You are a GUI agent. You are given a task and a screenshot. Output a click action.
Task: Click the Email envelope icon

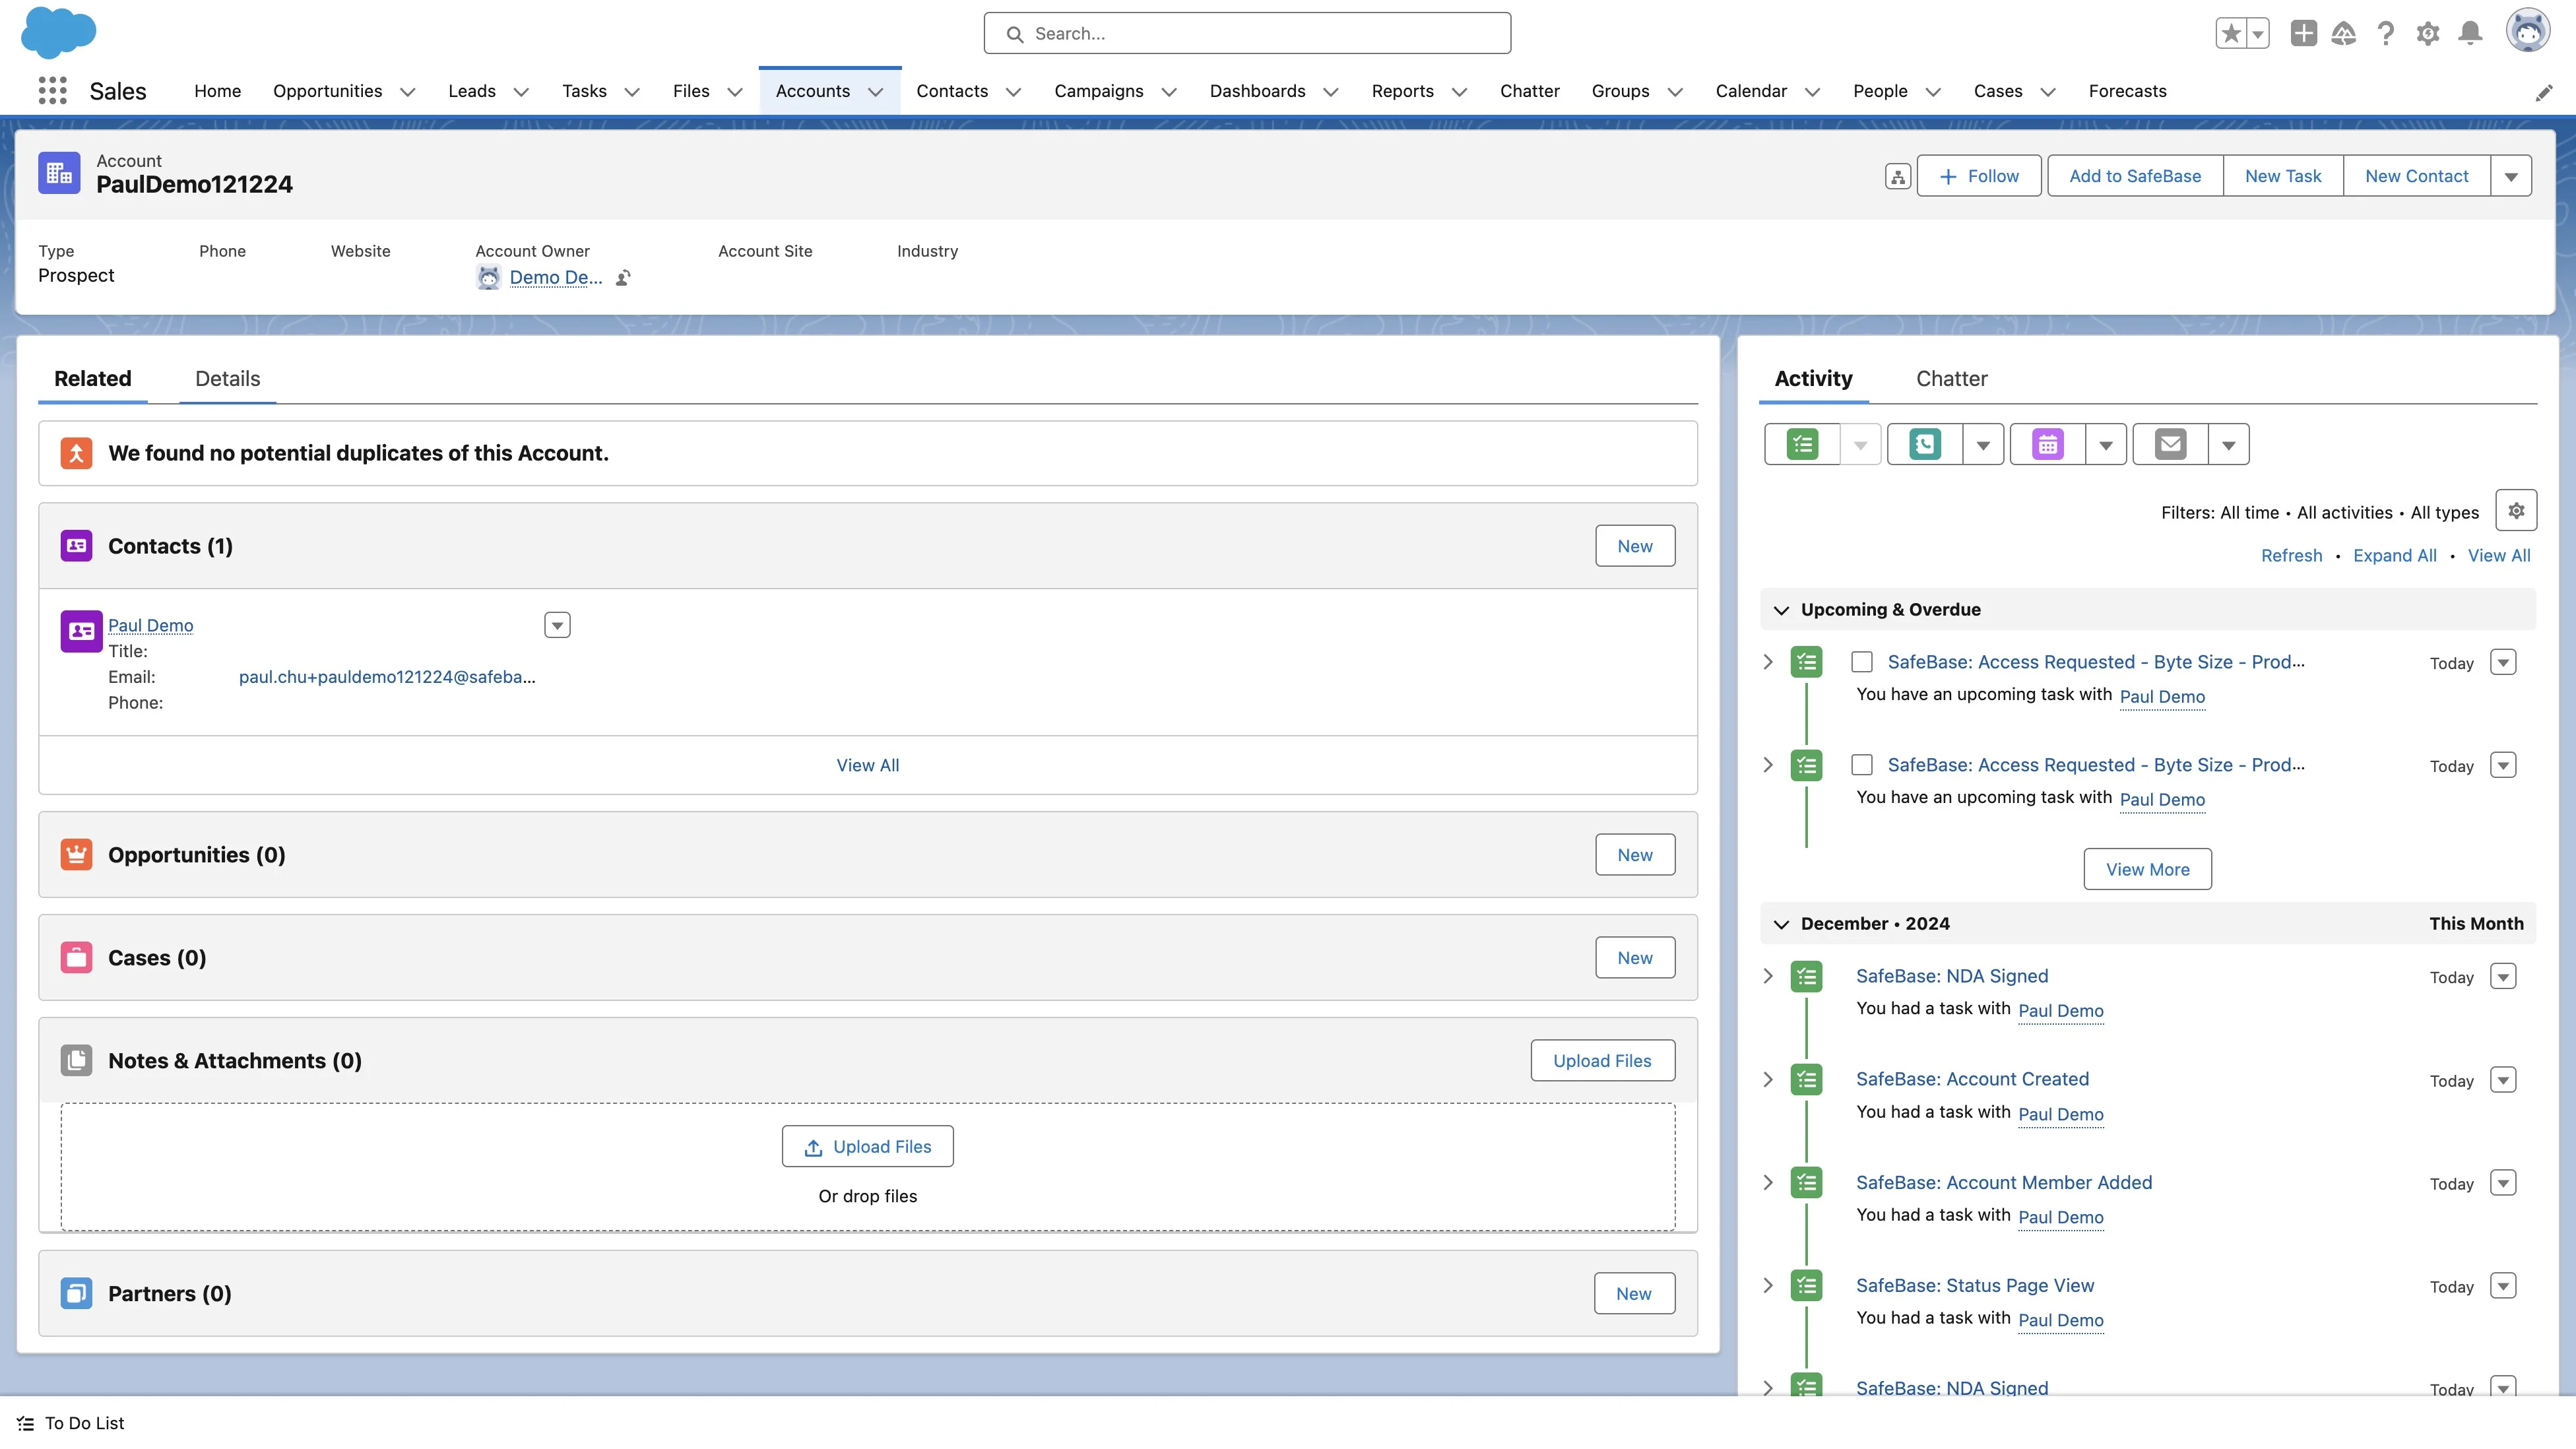click(2170, 444)
